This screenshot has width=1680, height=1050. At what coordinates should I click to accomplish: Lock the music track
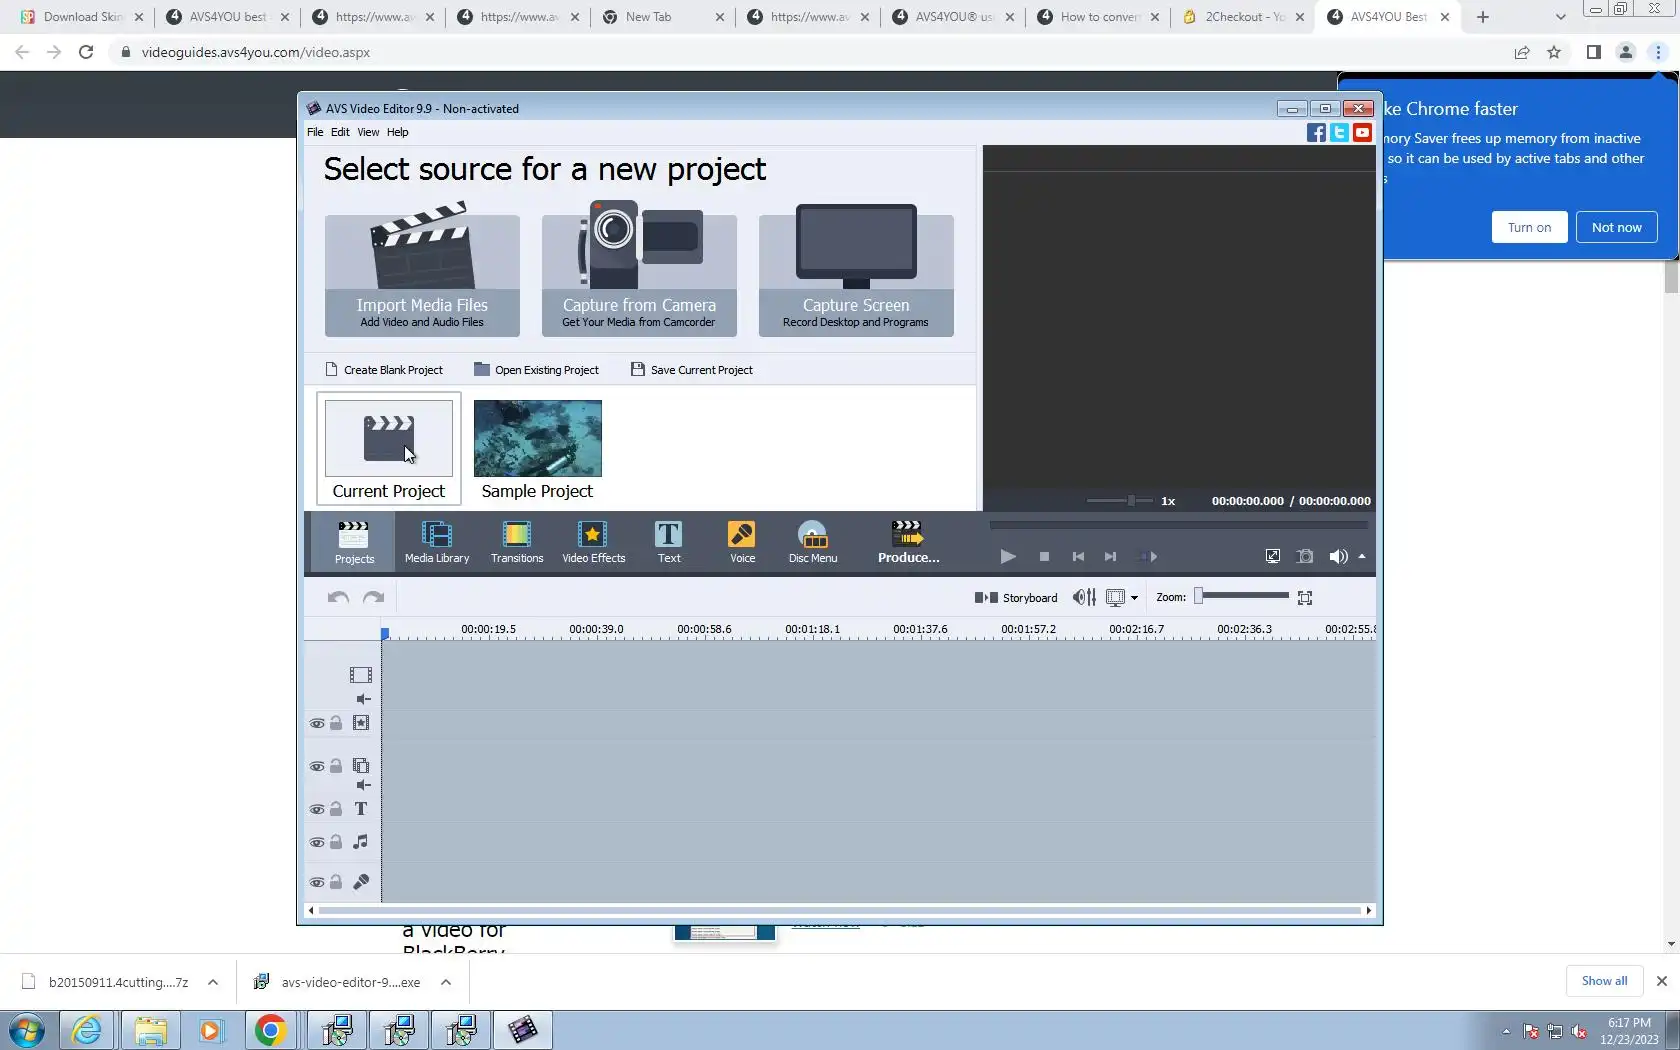(336, 842)
